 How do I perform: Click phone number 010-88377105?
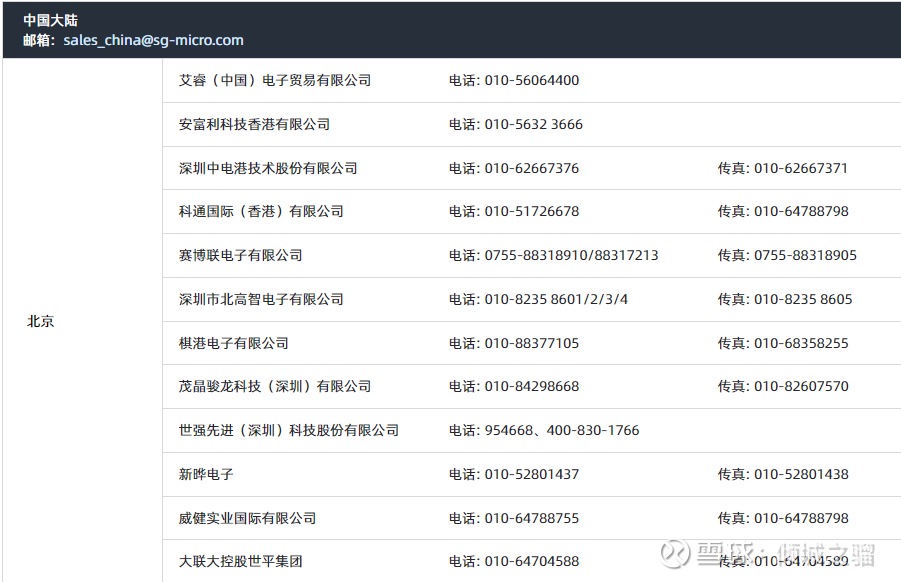click(532, 343)
